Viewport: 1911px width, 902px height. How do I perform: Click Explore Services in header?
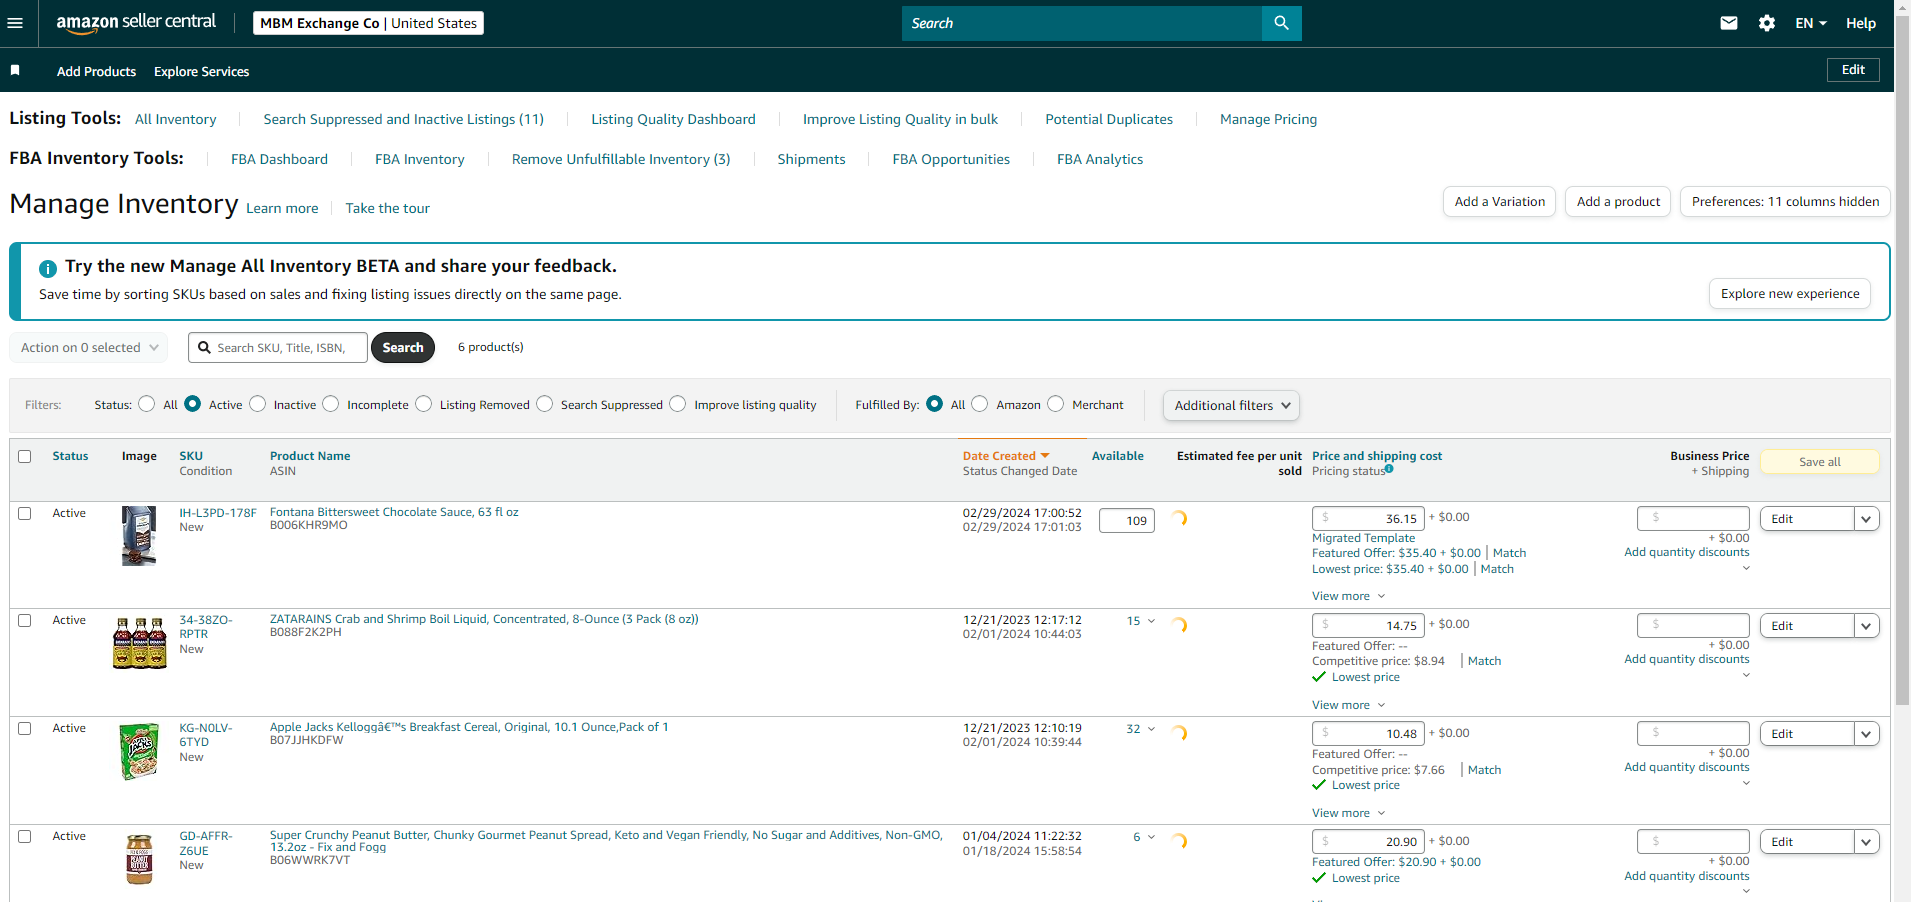201,71
